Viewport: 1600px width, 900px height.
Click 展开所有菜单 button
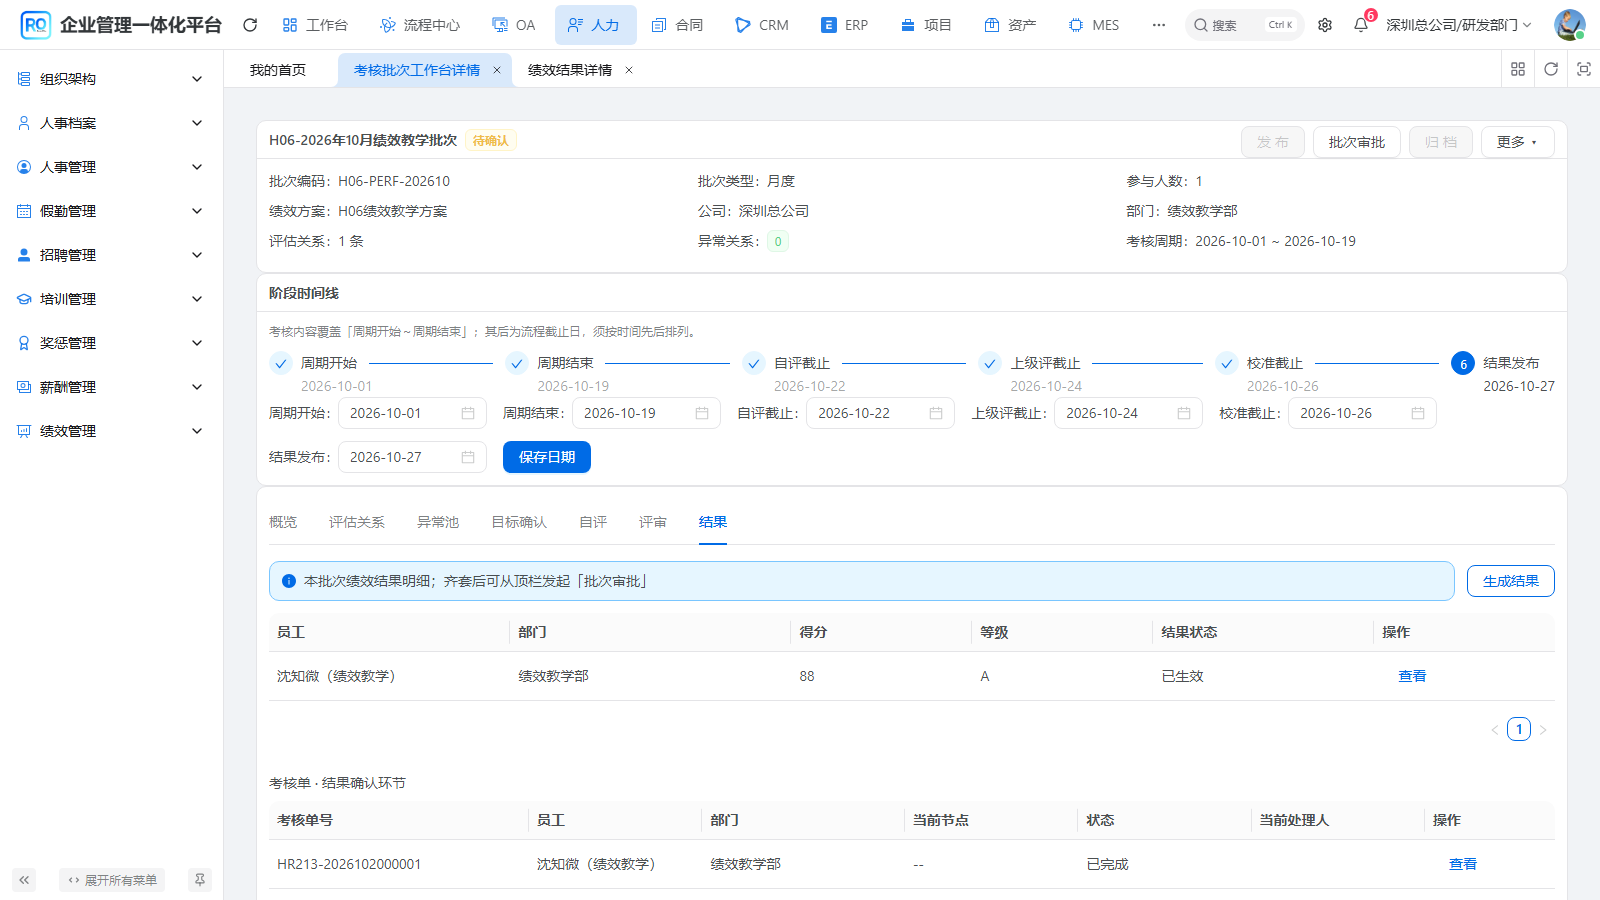(x=112, y=880)
